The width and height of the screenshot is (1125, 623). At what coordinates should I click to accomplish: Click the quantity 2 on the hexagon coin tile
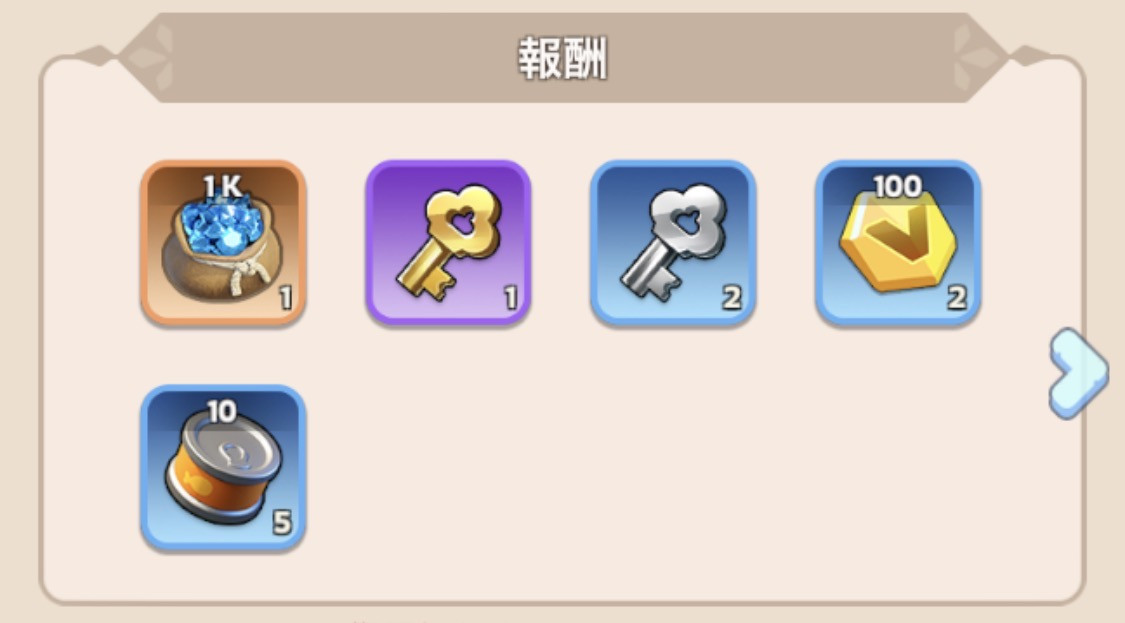[956, 297]
